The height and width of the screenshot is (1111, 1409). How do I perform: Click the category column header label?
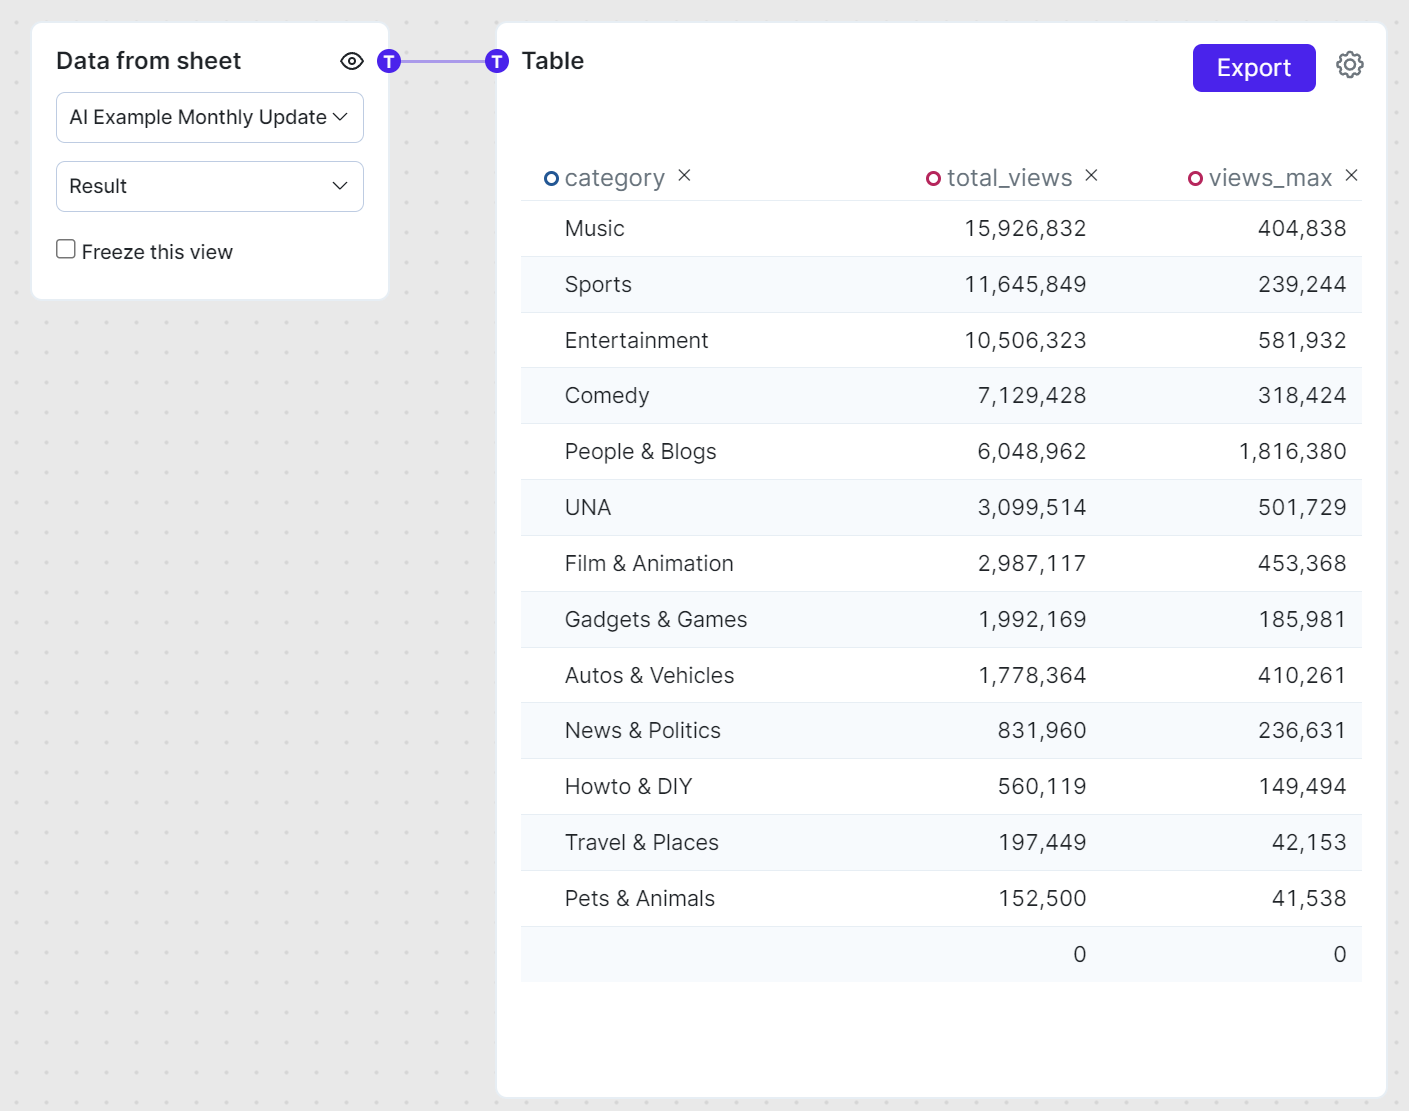614,178
